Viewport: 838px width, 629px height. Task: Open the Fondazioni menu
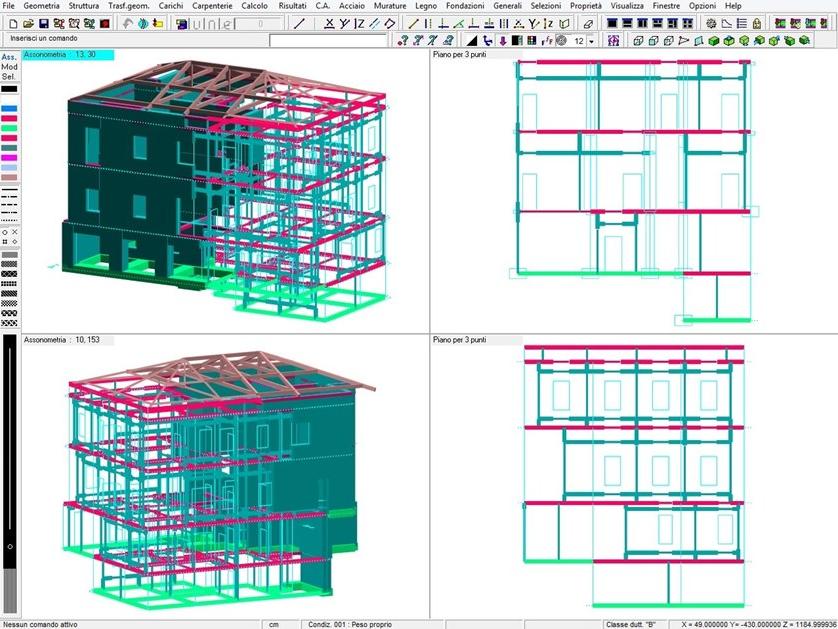coord(465,6)
